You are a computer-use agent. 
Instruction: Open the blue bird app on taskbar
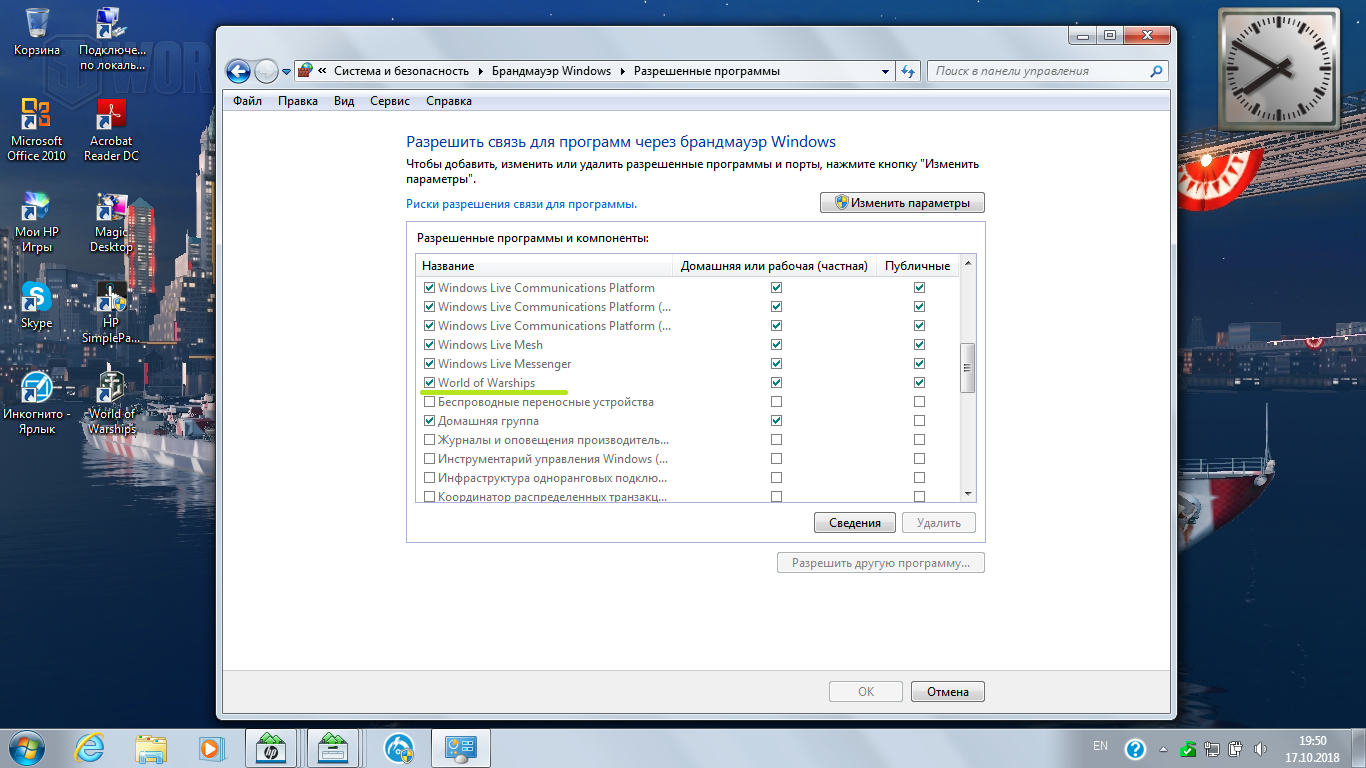tap(400, 747)
